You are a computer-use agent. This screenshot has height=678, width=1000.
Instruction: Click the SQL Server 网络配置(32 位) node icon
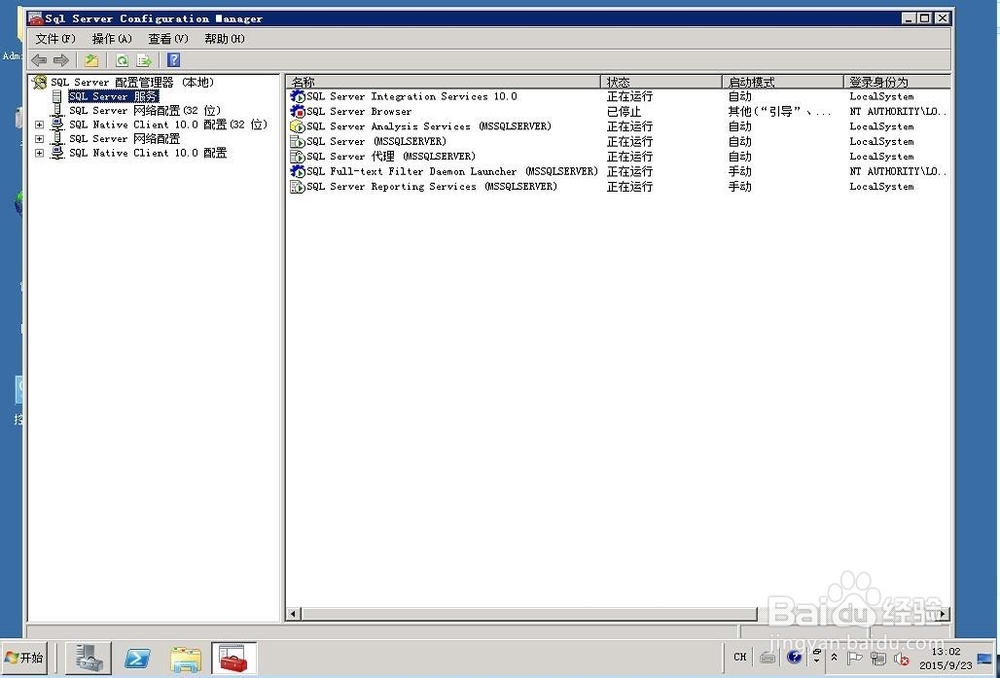tap(57, 111)
